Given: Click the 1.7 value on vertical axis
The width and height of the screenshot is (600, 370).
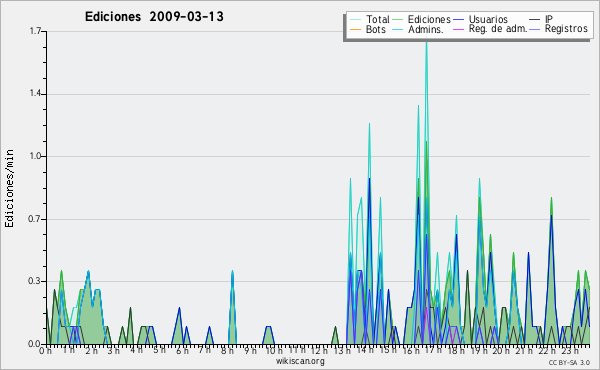Looking at the screenshot, I should click(35, 31).
